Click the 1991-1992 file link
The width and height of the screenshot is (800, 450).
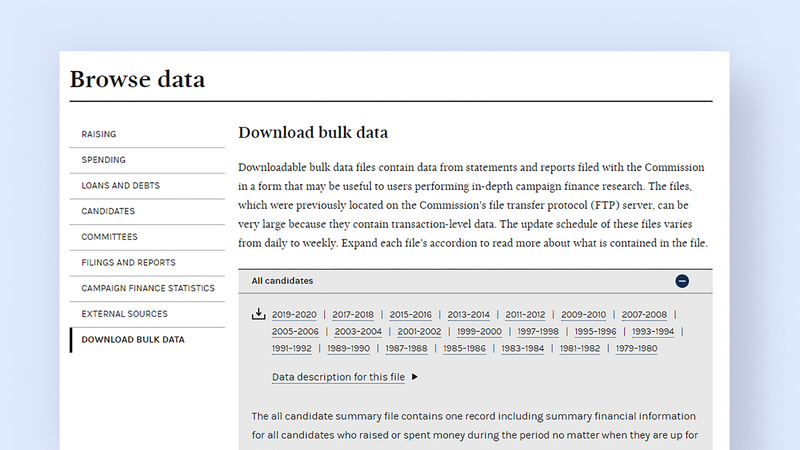pos(291,349)
